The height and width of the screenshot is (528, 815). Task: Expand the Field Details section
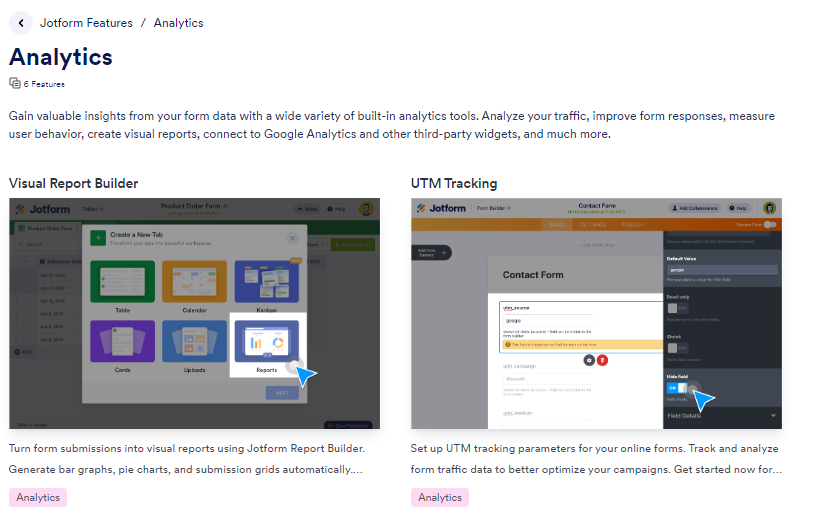[722, 414]
